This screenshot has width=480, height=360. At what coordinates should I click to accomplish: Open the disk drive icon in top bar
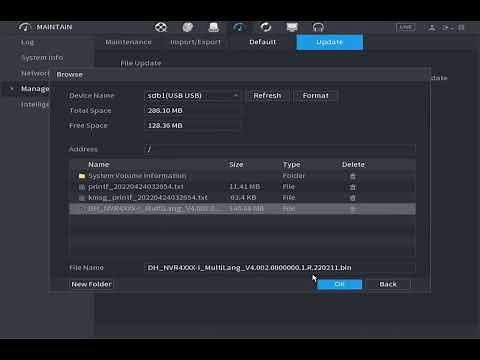214,27
